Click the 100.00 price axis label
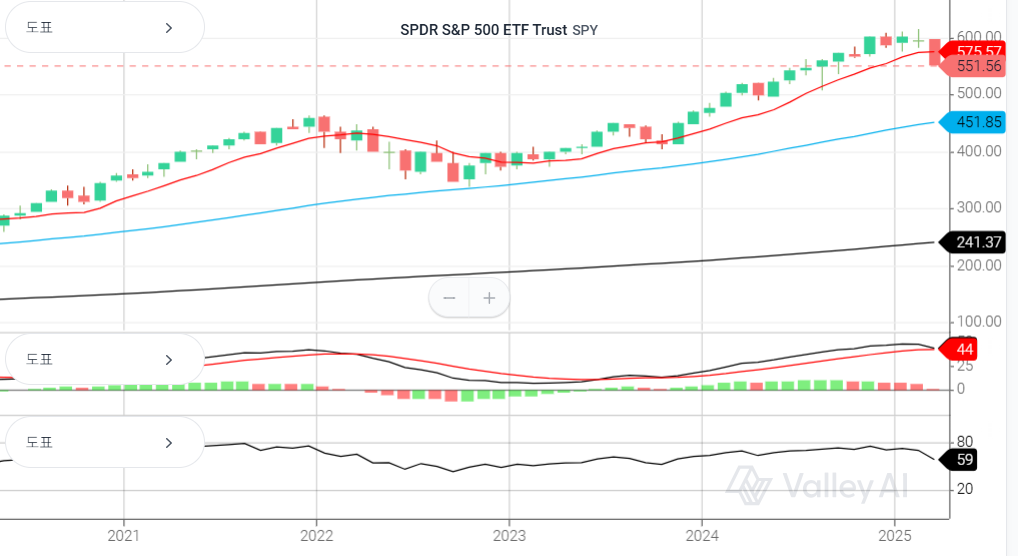Viewport: 1018px width, 556px height. coord(979,322)
